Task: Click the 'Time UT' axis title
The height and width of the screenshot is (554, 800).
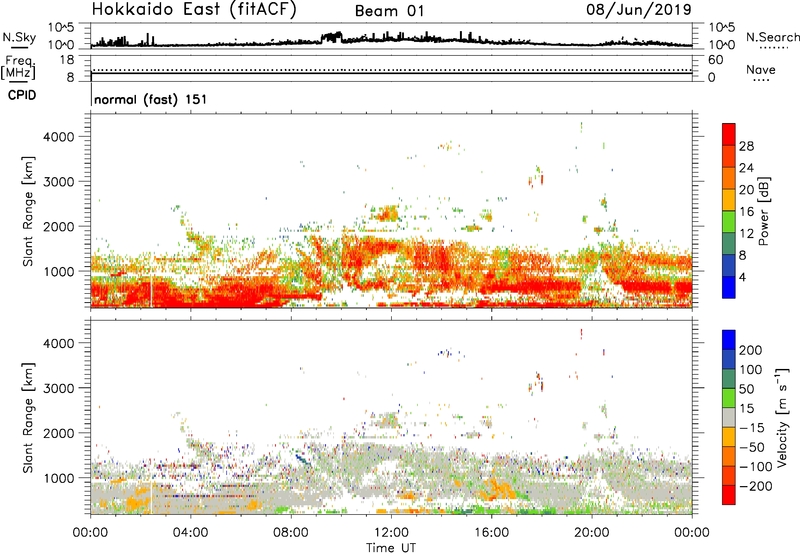Action: point(391,548)
